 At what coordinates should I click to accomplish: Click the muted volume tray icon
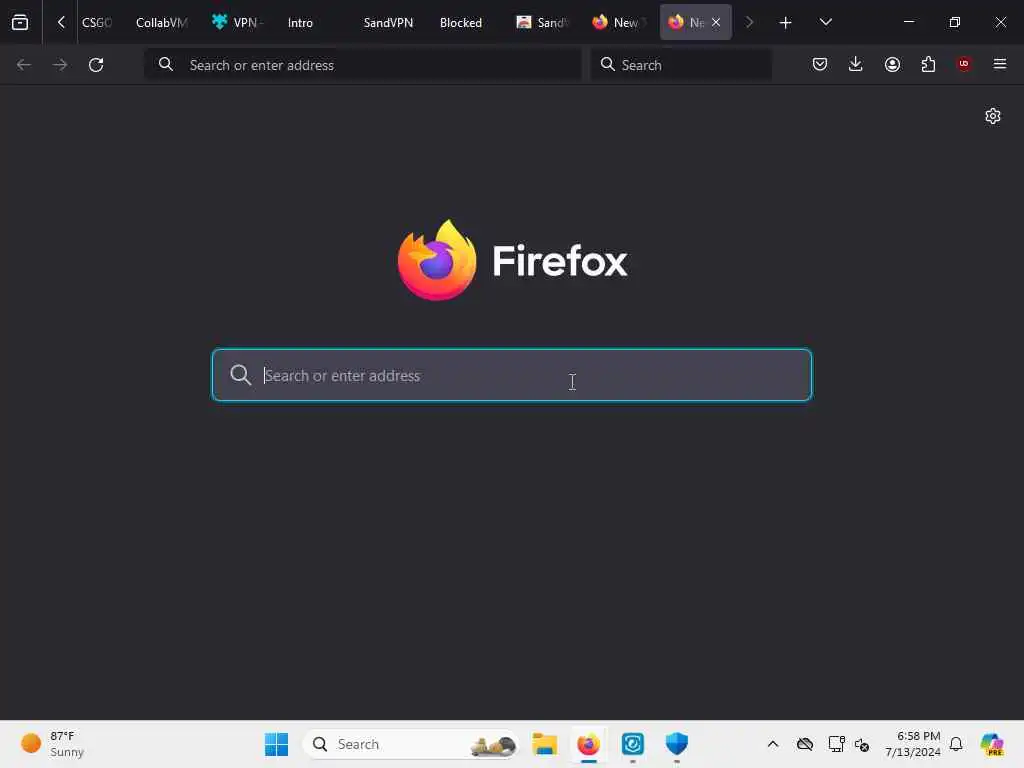click(861, 744)
